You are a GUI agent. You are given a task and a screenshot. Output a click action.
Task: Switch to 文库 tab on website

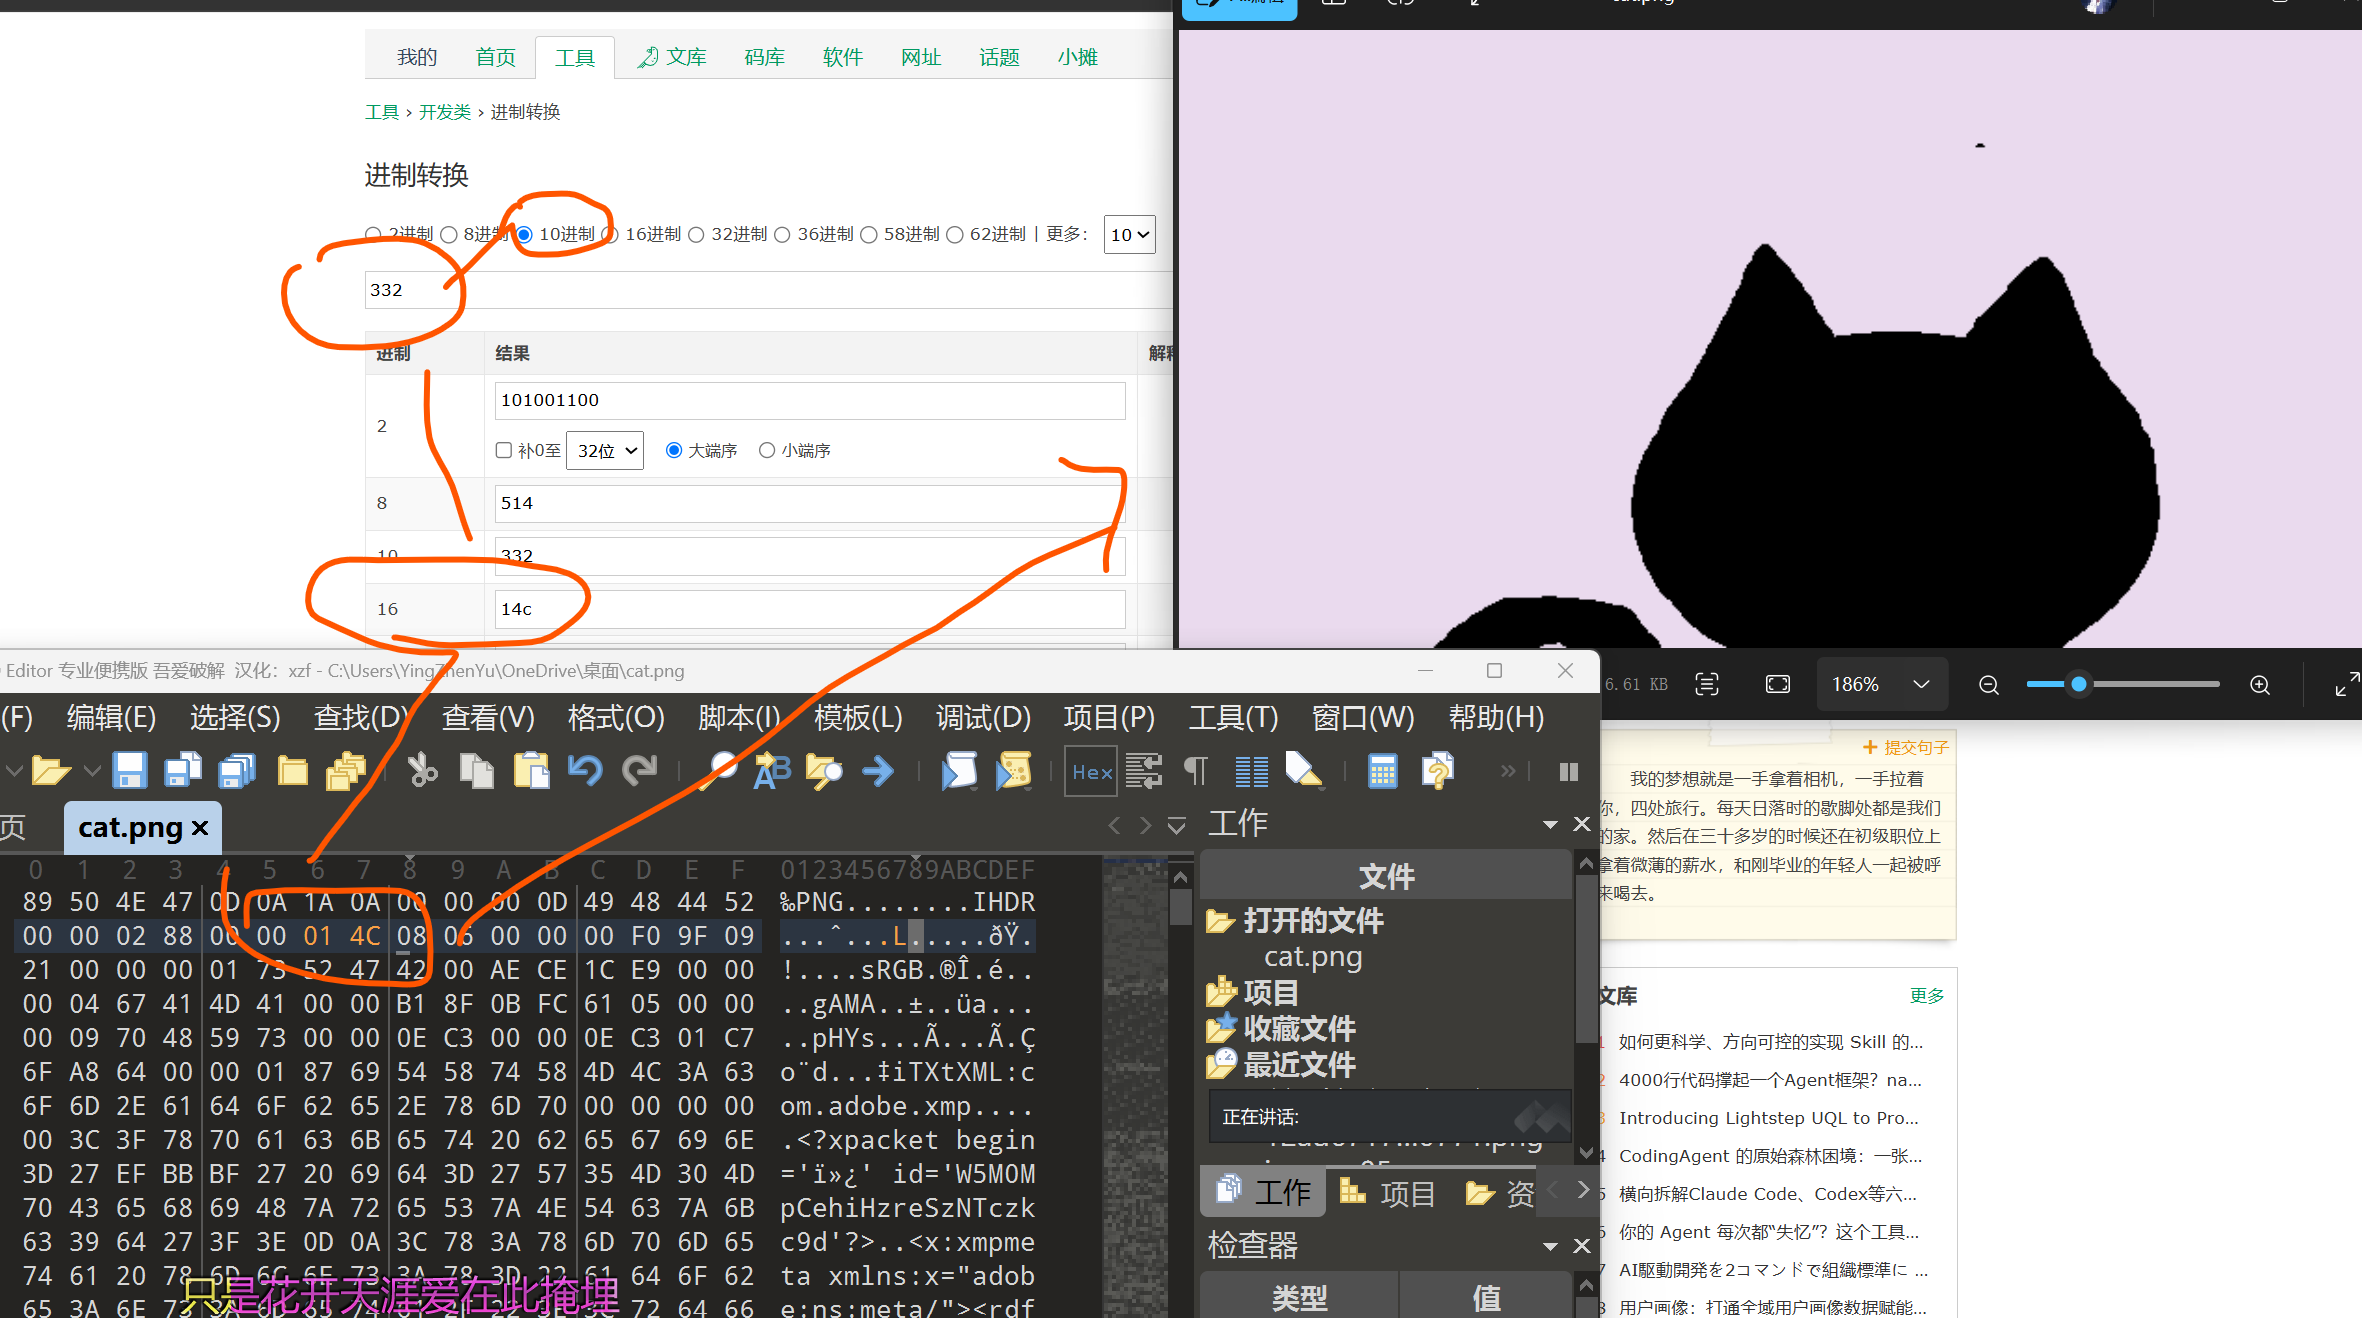(x=673, y=57)
